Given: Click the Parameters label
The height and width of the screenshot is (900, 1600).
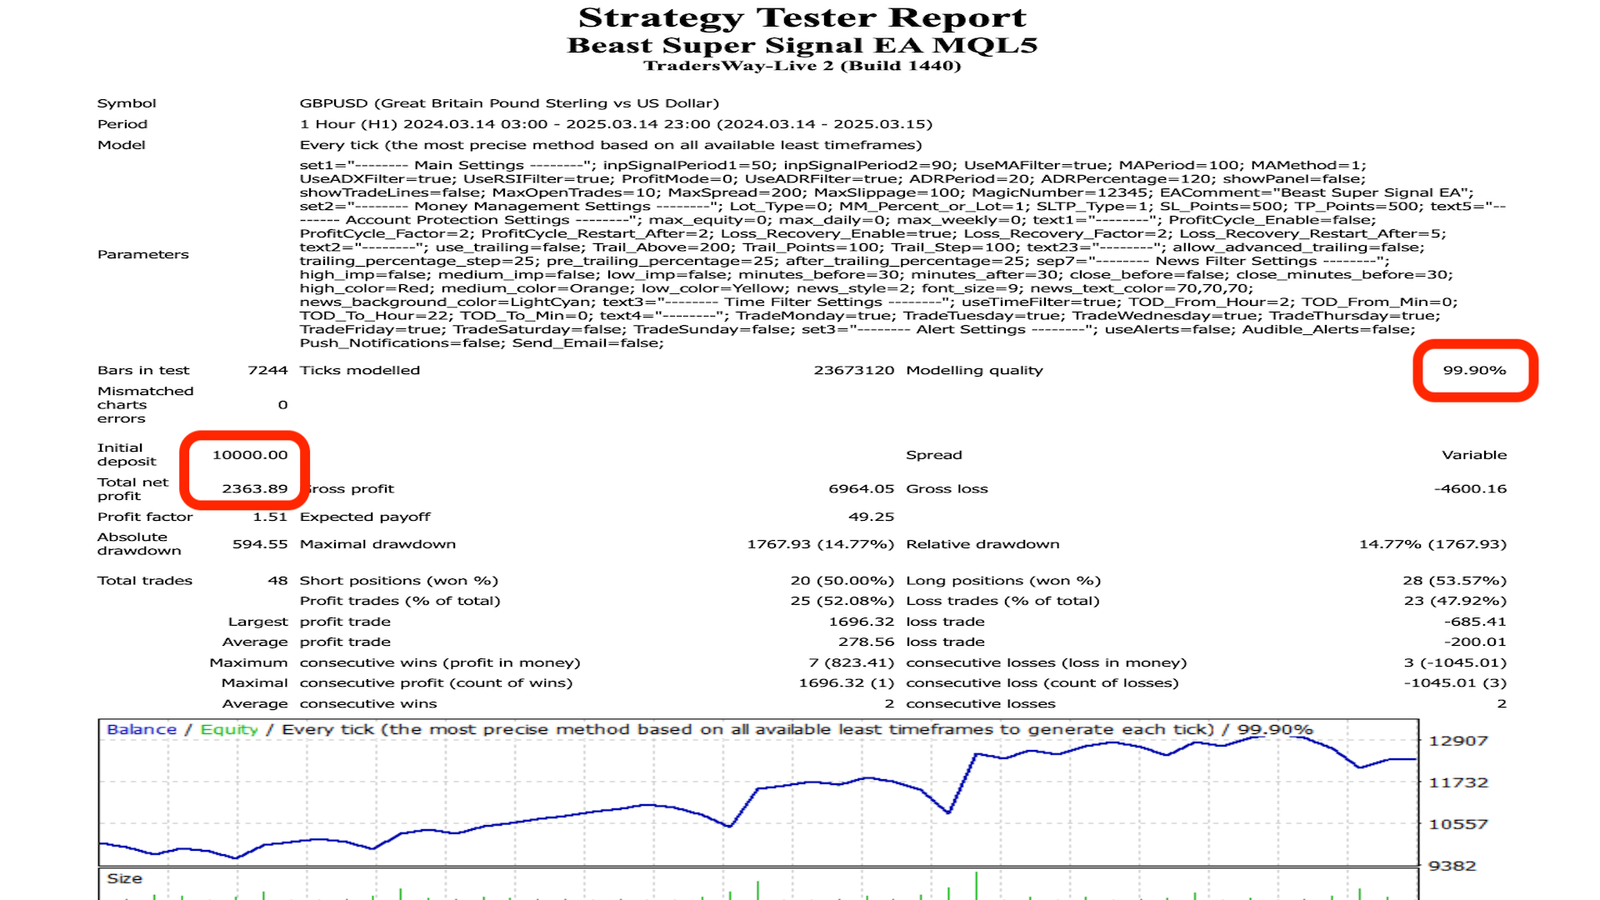Looking at the screenshot, I should point(143,254).
